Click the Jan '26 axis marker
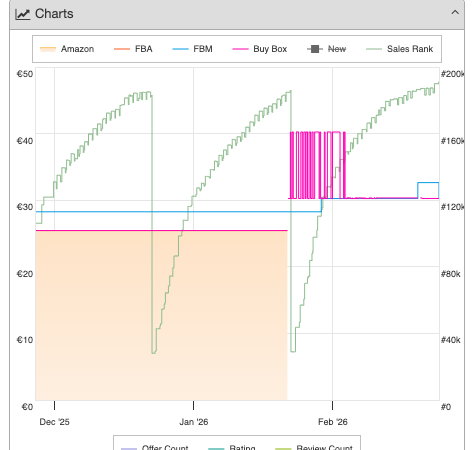This screenshot has width=474, height=450. [x=194, y=422]
